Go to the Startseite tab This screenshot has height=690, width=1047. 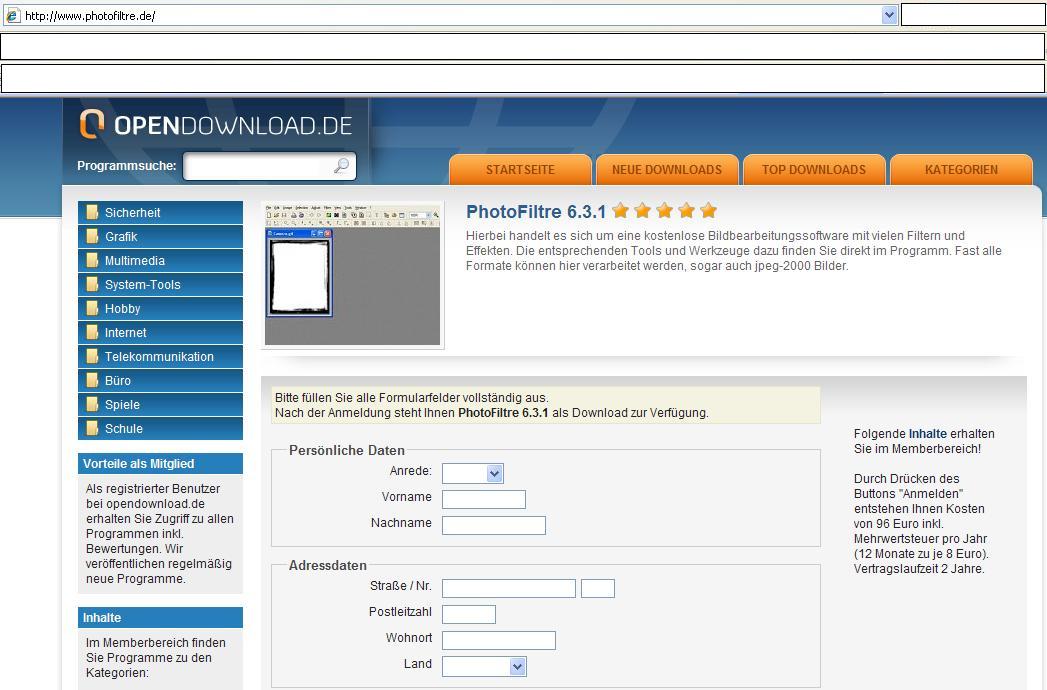point(520,170)
